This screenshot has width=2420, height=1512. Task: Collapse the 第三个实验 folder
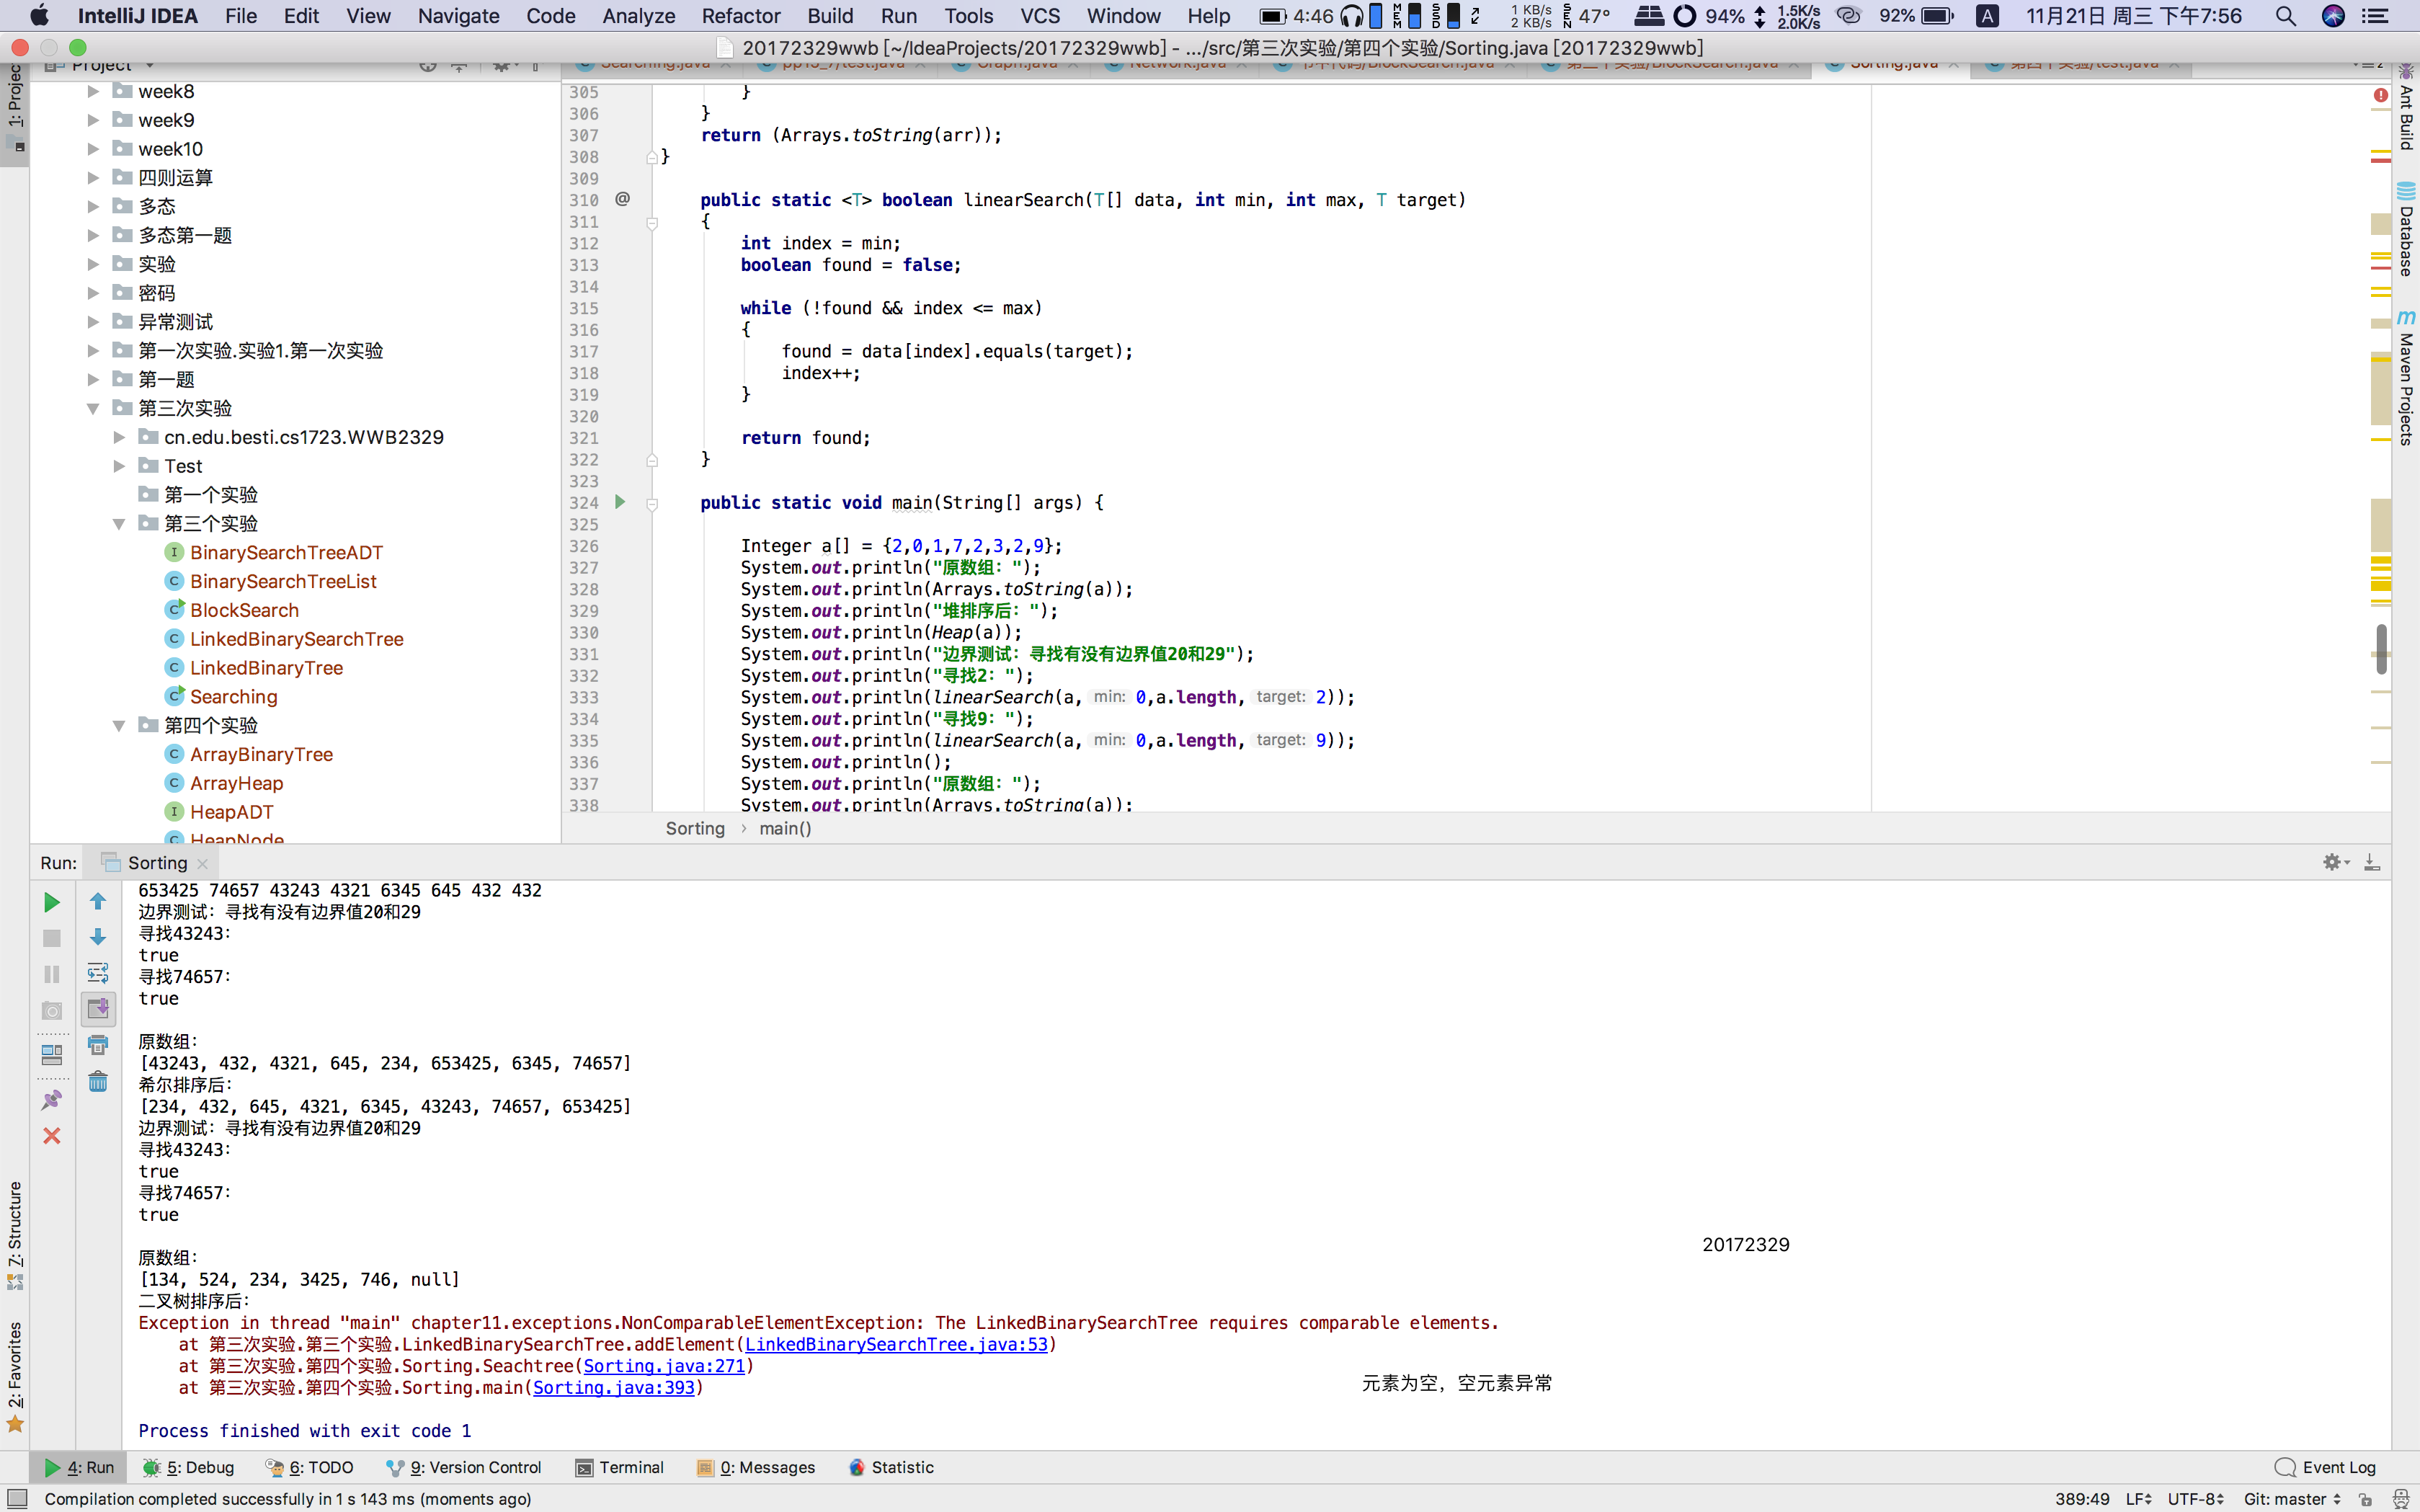click(x=119, y=524)
